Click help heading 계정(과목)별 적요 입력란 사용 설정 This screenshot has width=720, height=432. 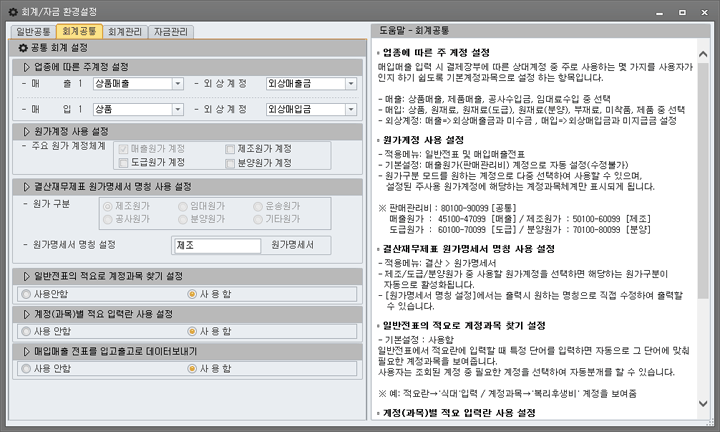pos(459,413)
